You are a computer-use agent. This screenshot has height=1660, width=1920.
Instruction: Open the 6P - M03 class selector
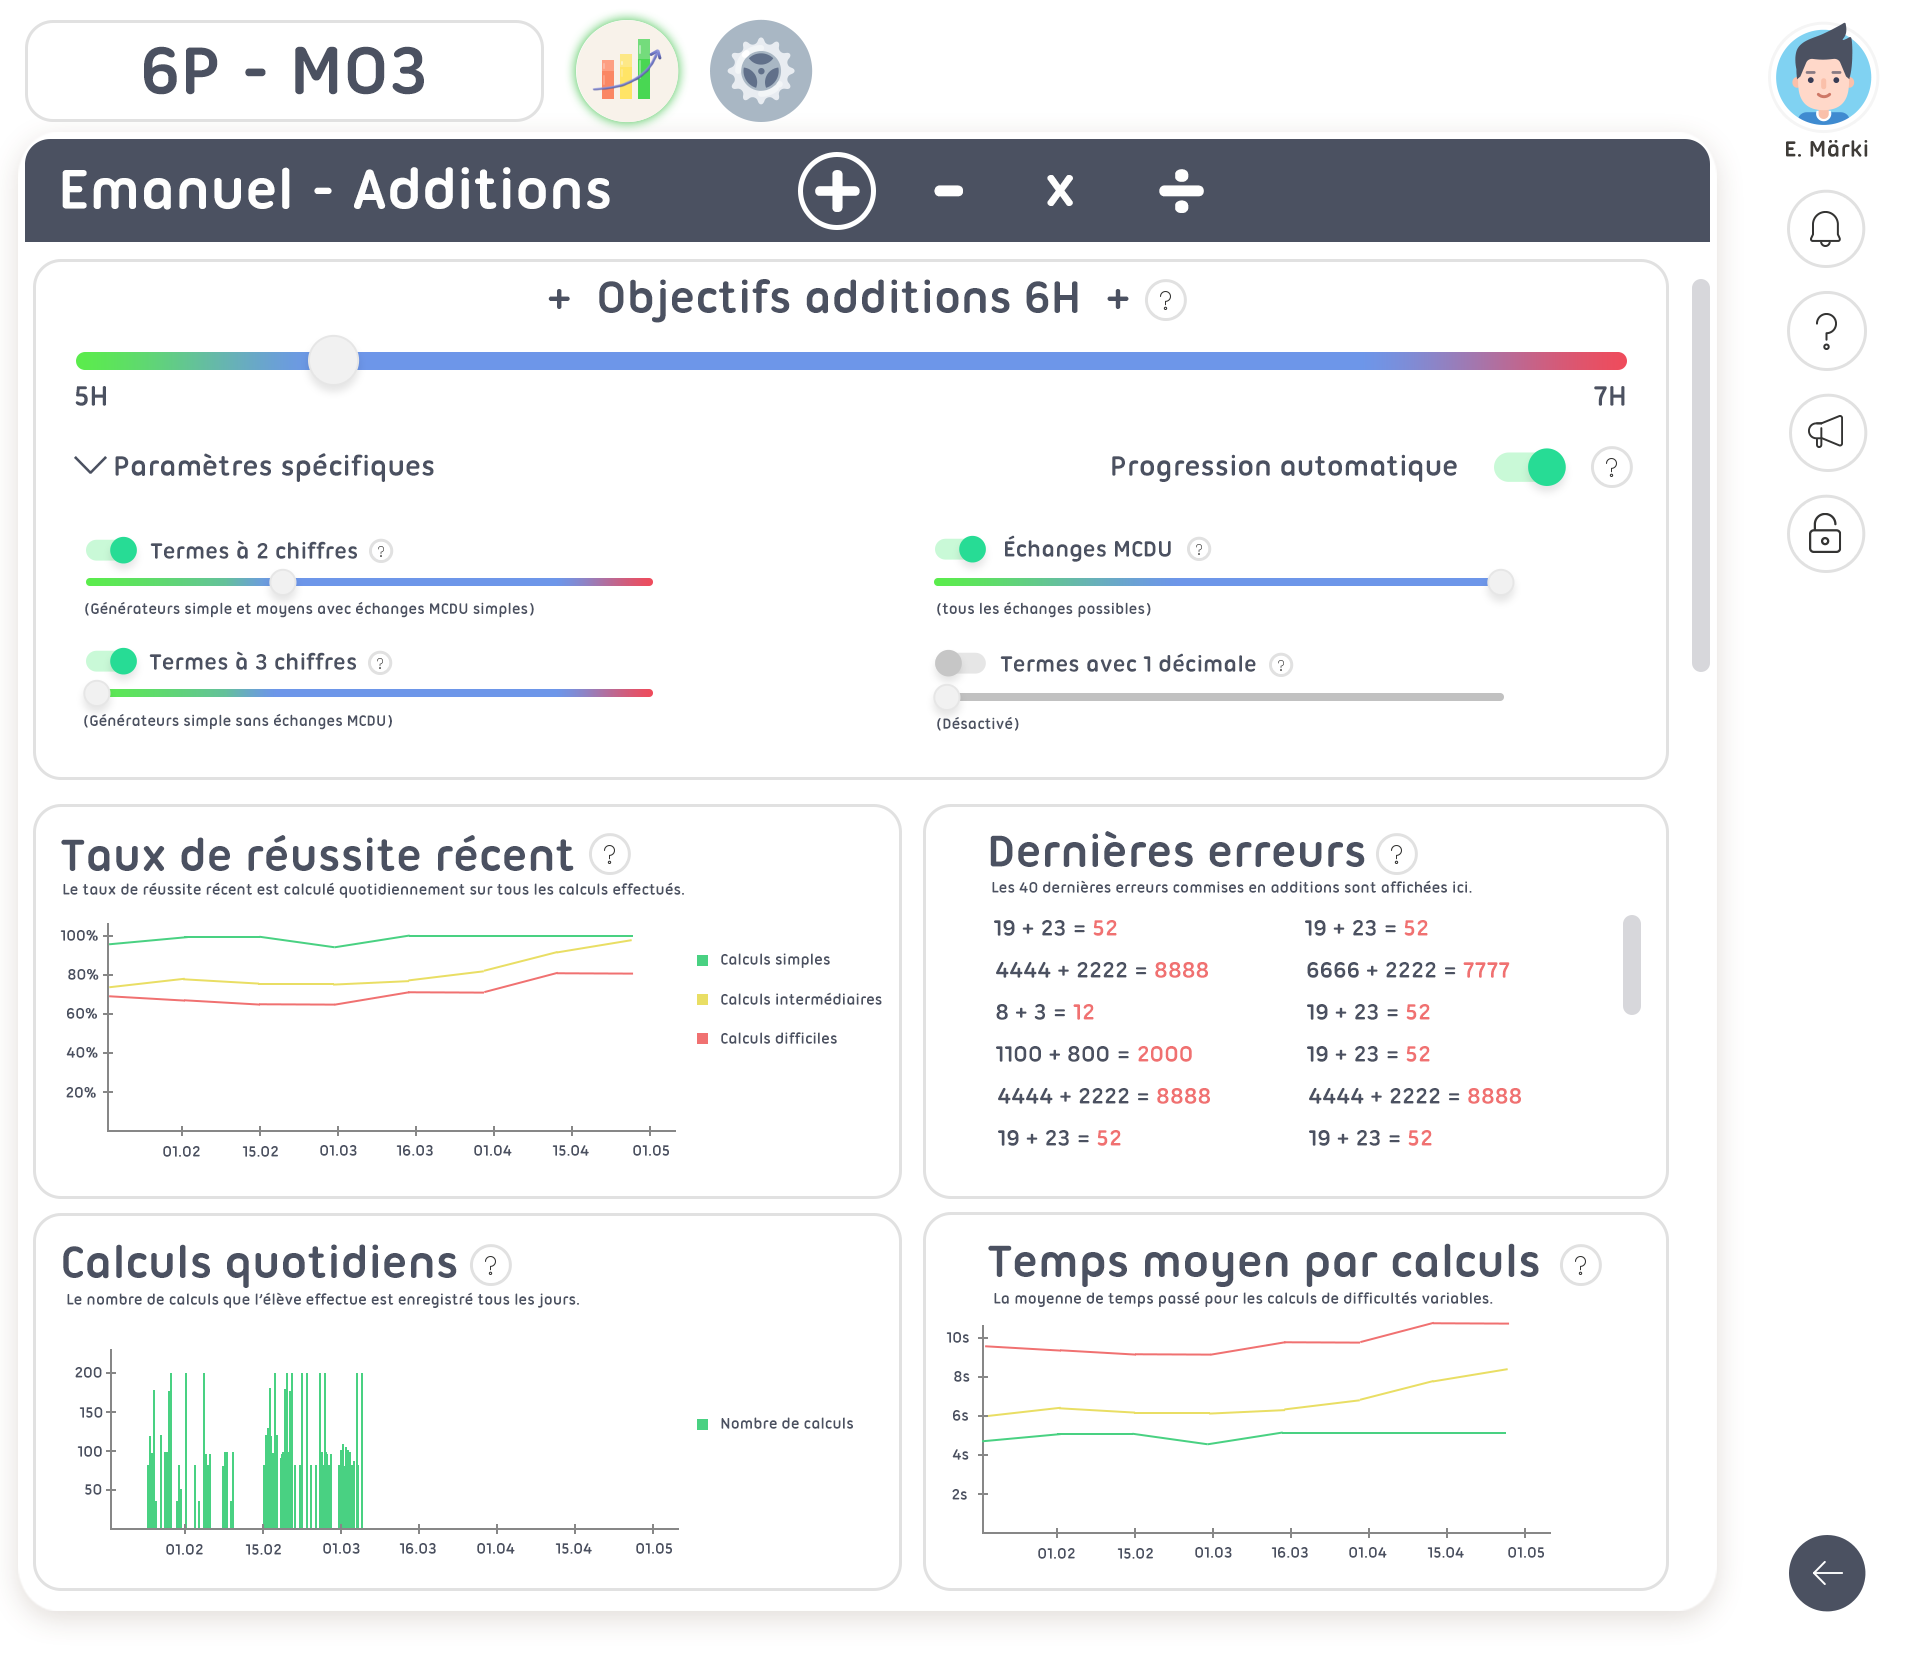284,72
